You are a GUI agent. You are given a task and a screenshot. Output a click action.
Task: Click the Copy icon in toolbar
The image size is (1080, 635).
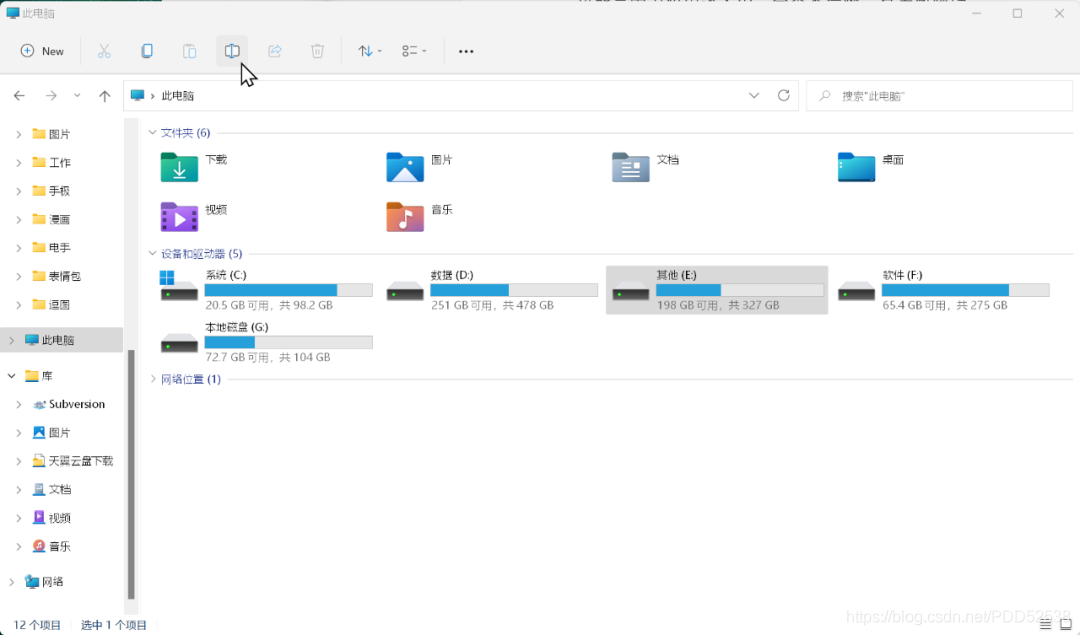tap(147, 51)
